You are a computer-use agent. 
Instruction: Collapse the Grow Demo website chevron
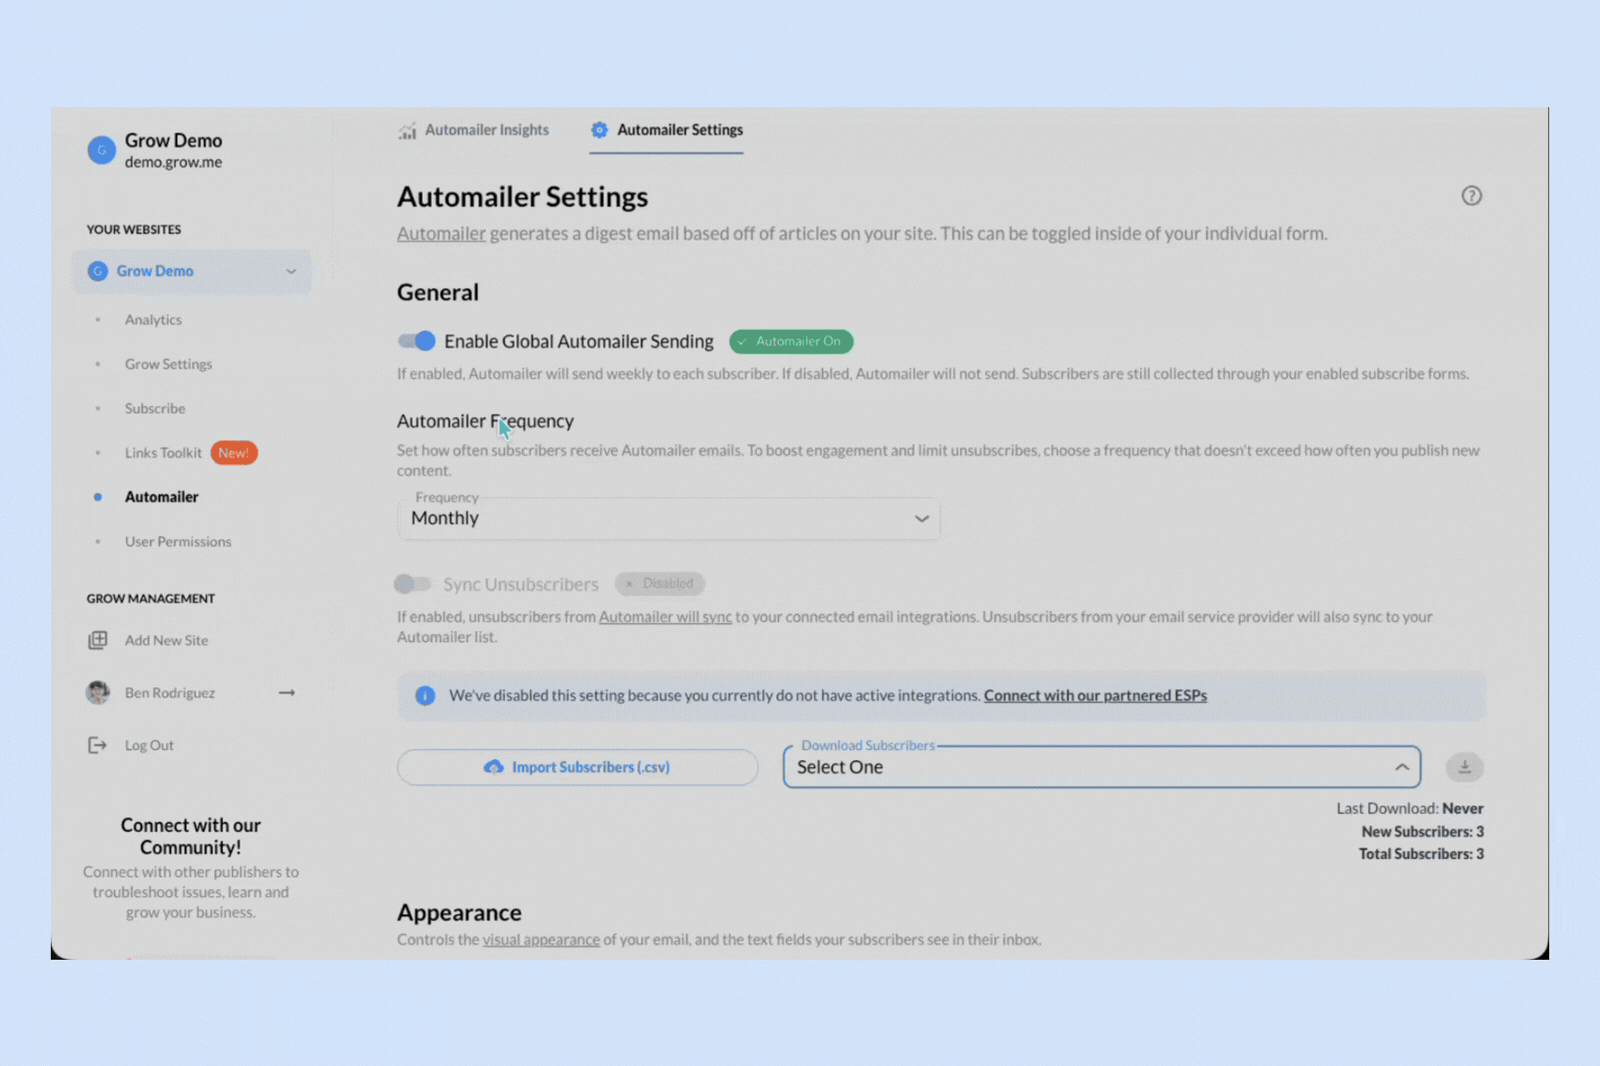(291, 271)
